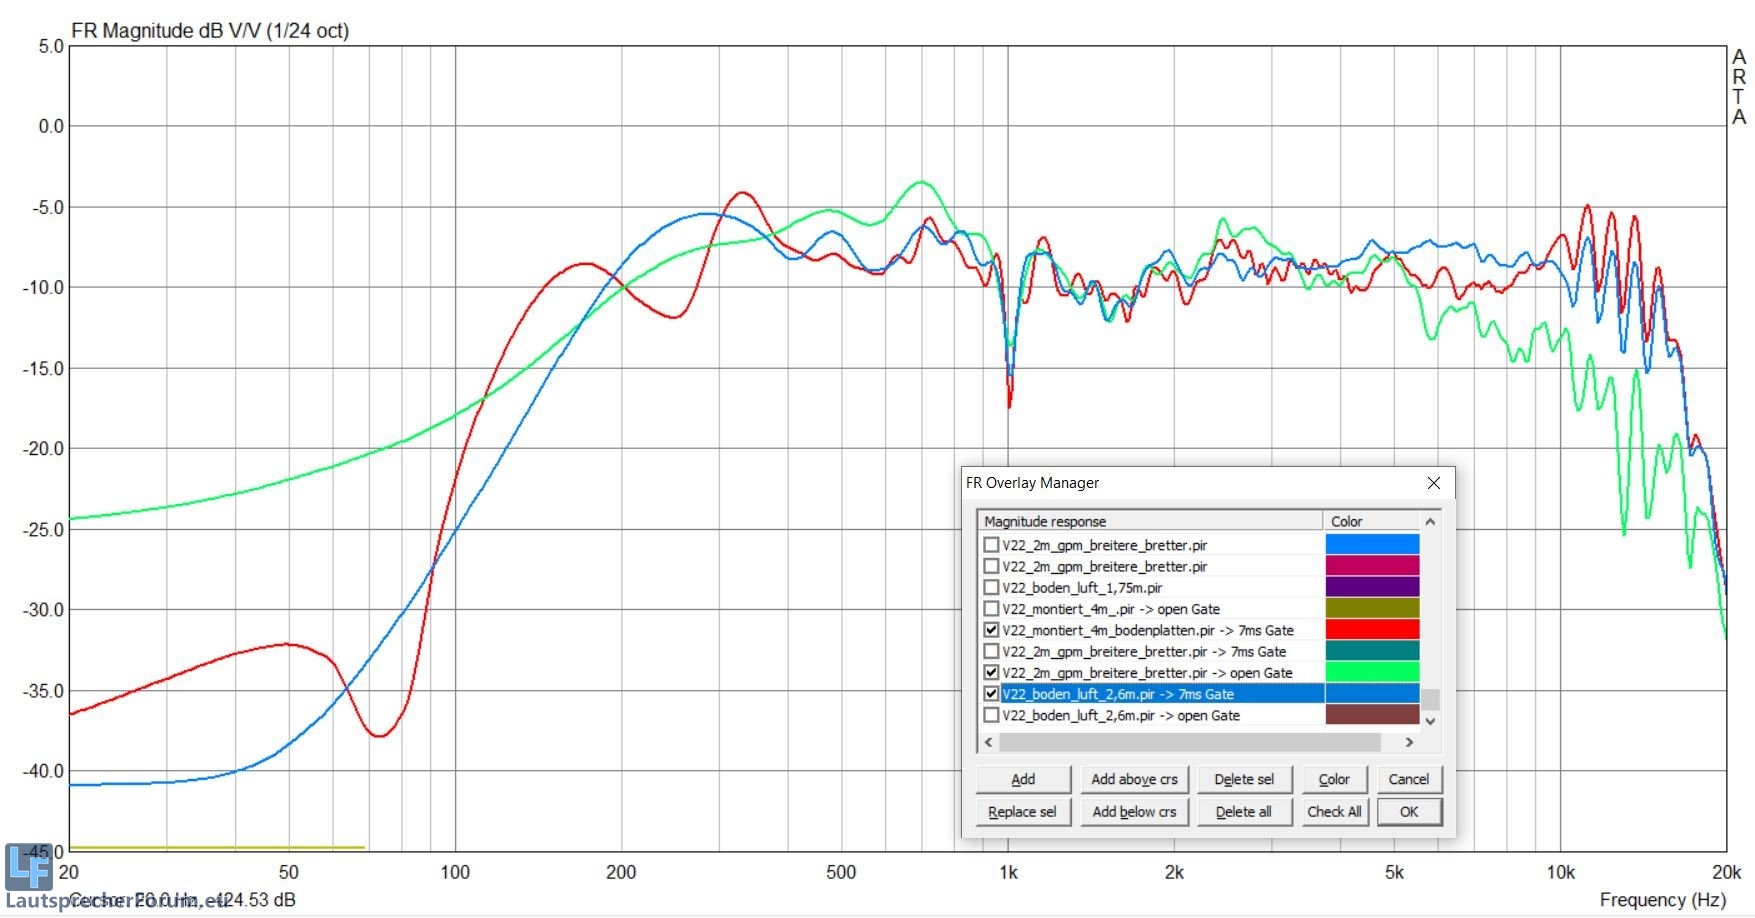The width and height of the screenshot is (1755, 918).
Task: Click the list's scroll down arrow
Action: (1430, 721)
